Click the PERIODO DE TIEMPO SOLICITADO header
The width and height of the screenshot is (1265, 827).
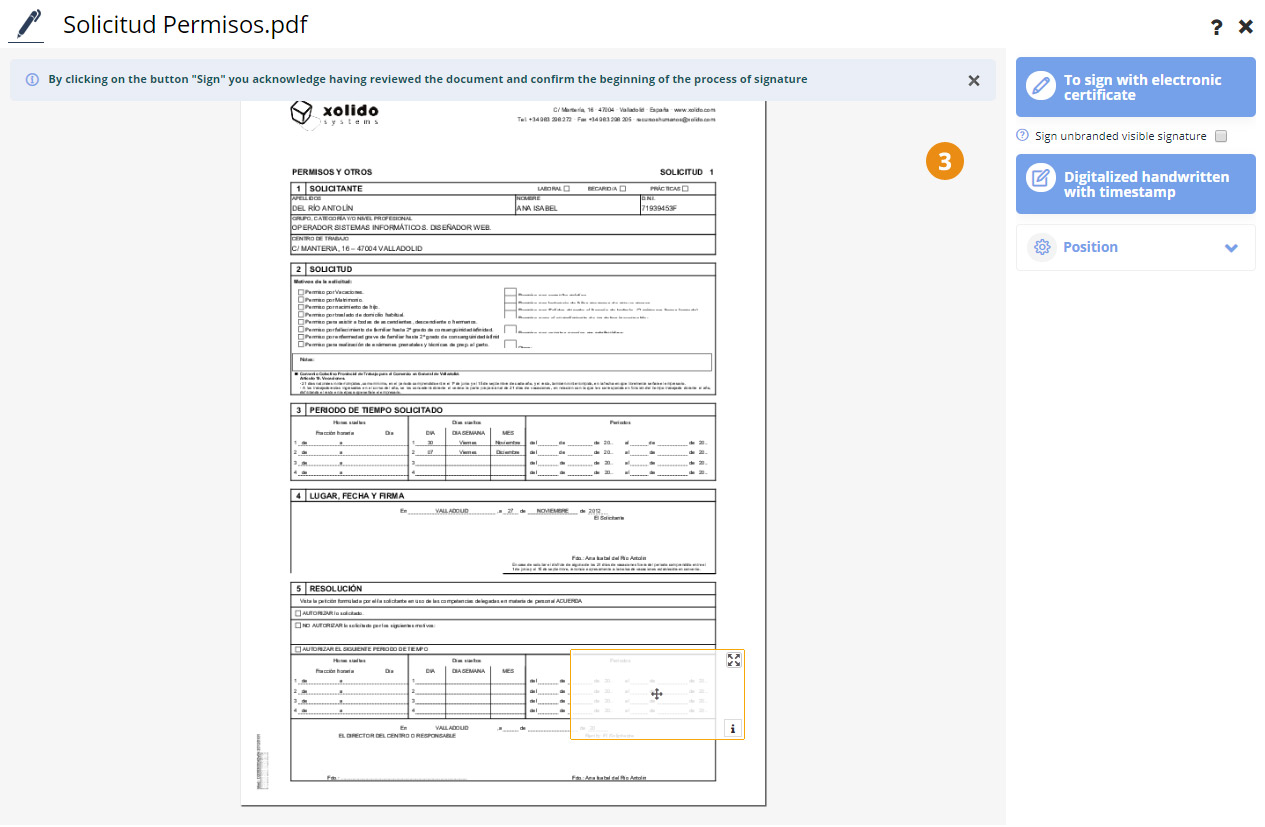375,410
